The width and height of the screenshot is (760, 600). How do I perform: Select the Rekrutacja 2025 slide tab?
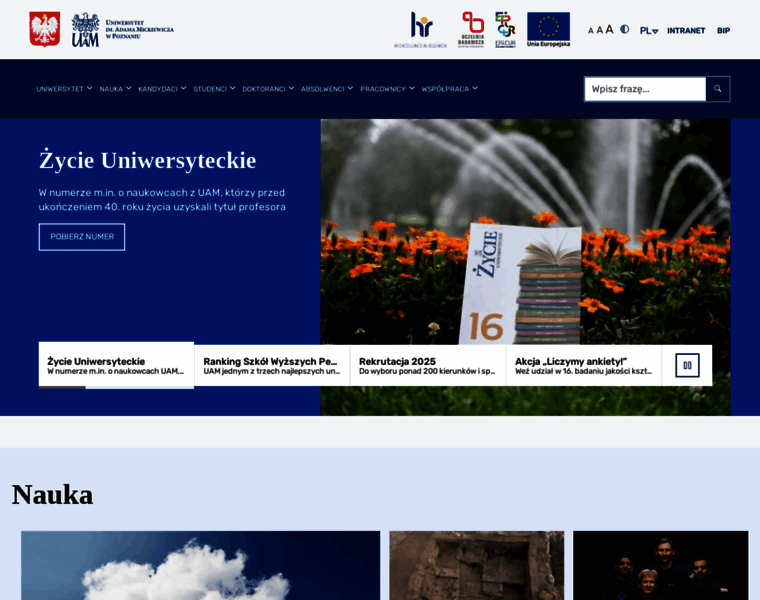(x=428, y=365)
